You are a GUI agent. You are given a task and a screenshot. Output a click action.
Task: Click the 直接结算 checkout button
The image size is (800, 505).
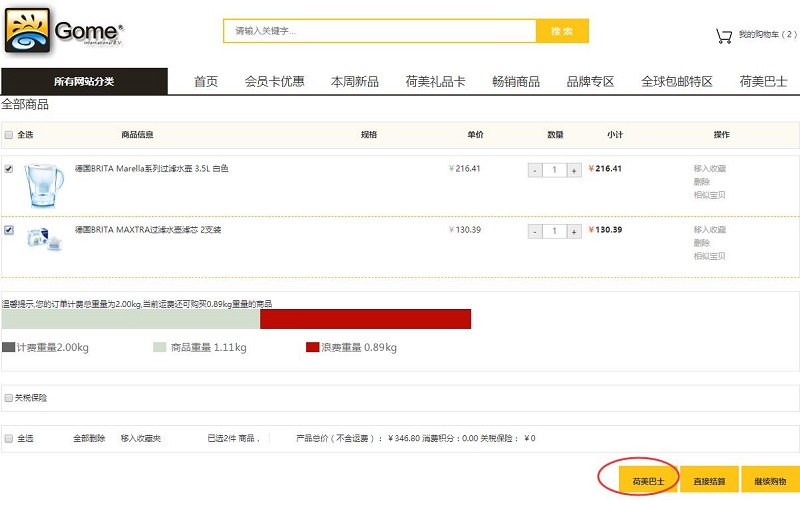[709, 481]
